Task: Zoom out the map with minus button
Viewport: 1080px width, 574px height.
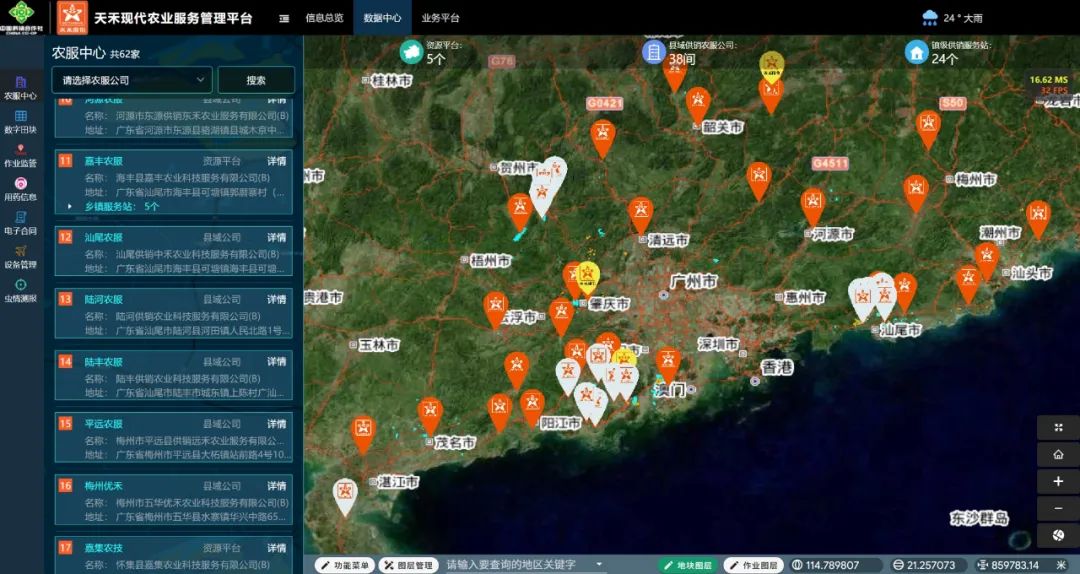Action: [1058, 508]
